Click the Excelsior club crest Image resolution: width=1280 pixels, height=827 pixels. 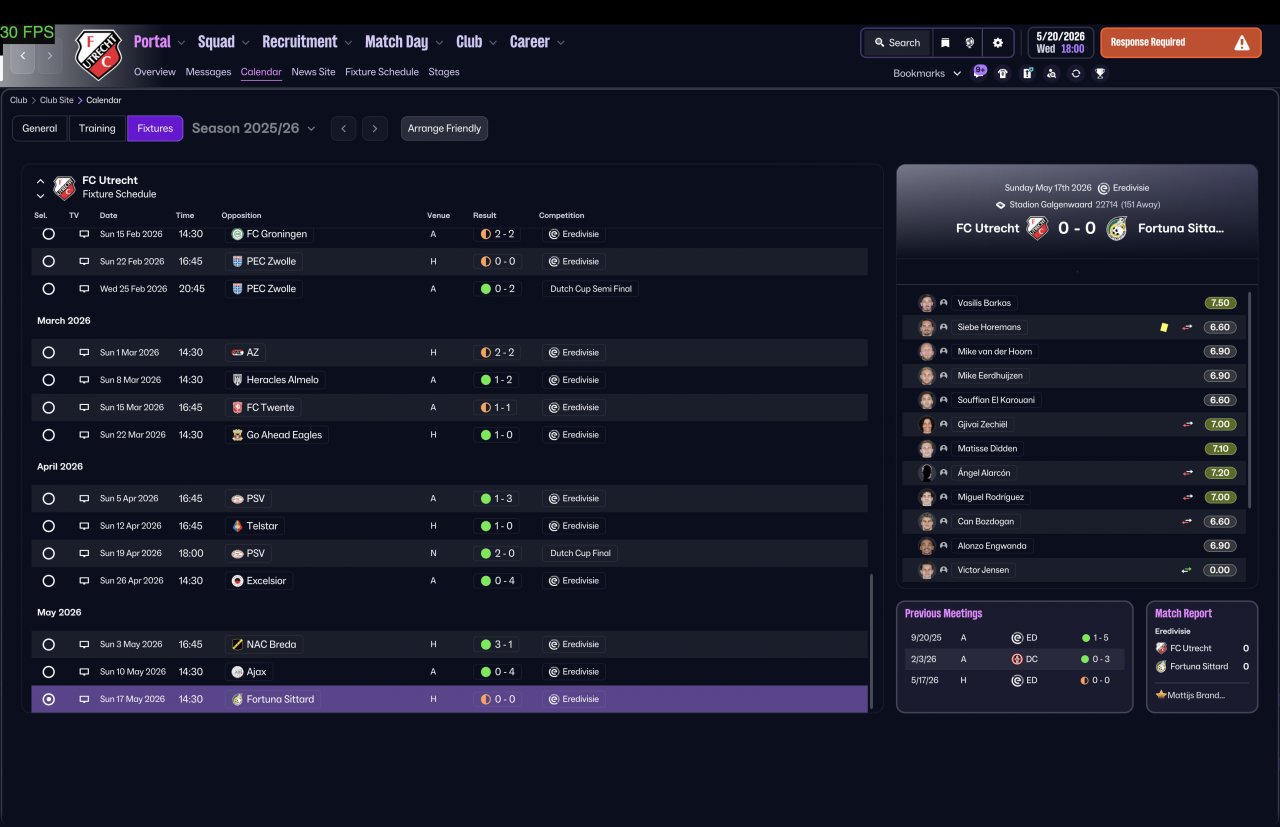click(237, 581)
